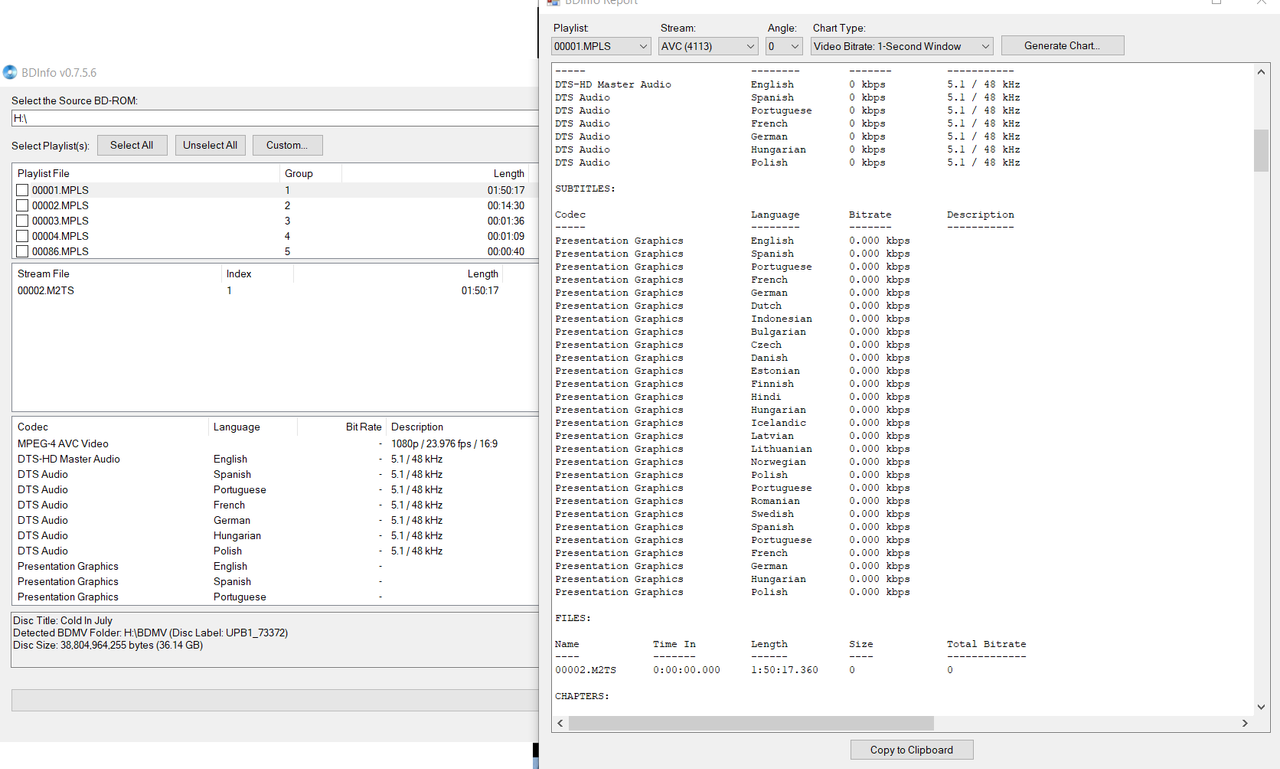Click Indonesian subtitle line in report
1280x769 pixels.
pos(732,319)
